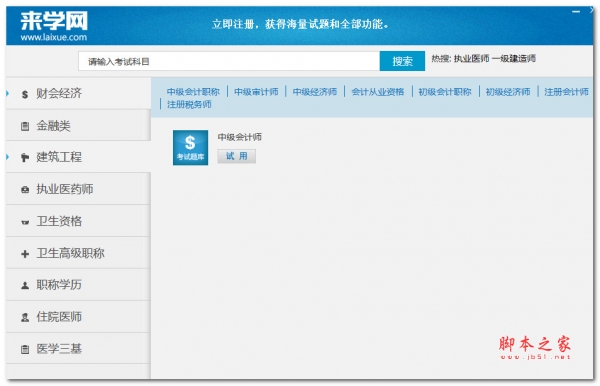
Task: Click the clipboard icon beside 医学三基
Action: (x=25, y=349)
